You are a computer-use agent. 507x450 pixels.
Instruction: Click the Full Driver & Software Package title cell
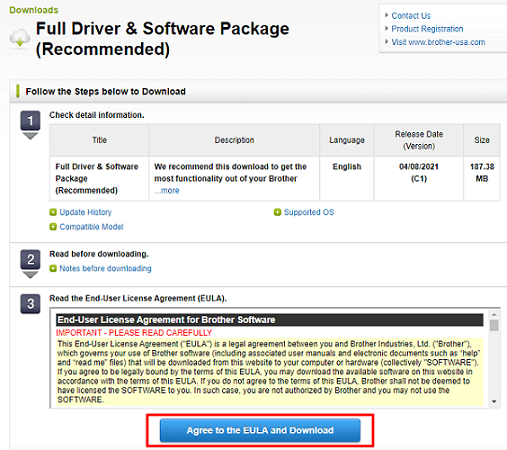99,179
